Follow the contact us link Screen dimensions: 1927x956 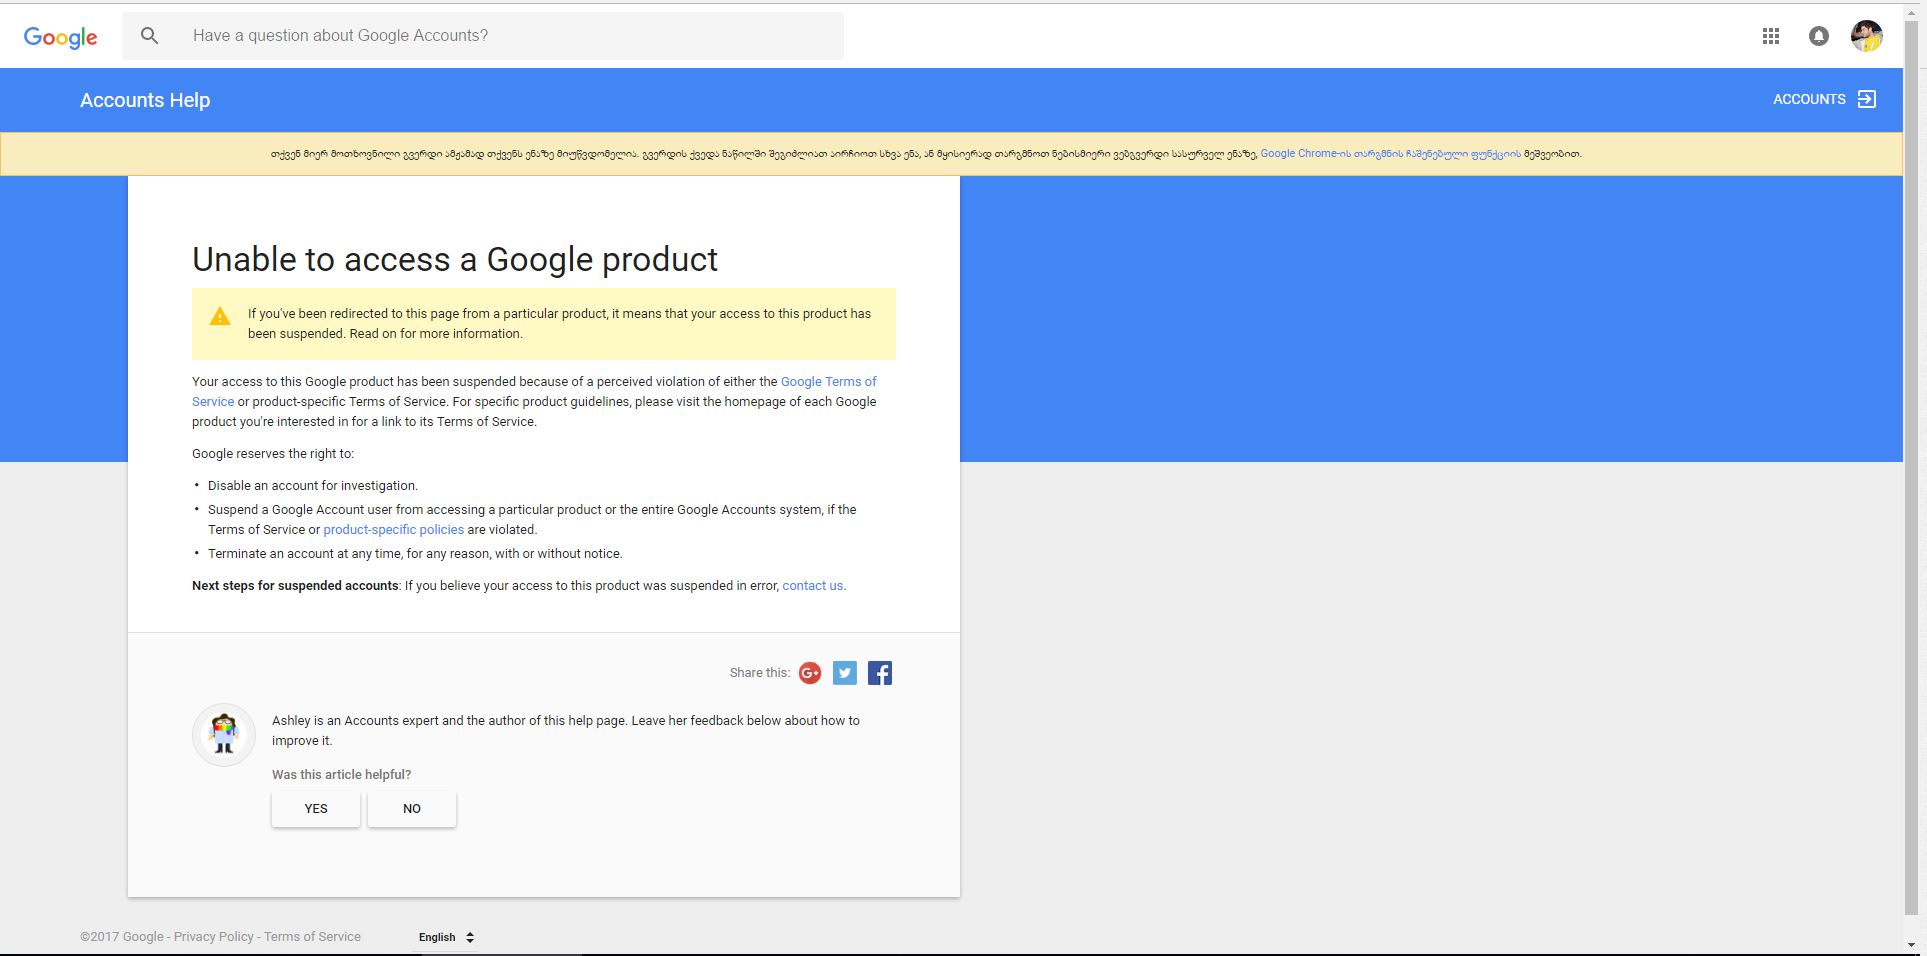coord(812,586)
